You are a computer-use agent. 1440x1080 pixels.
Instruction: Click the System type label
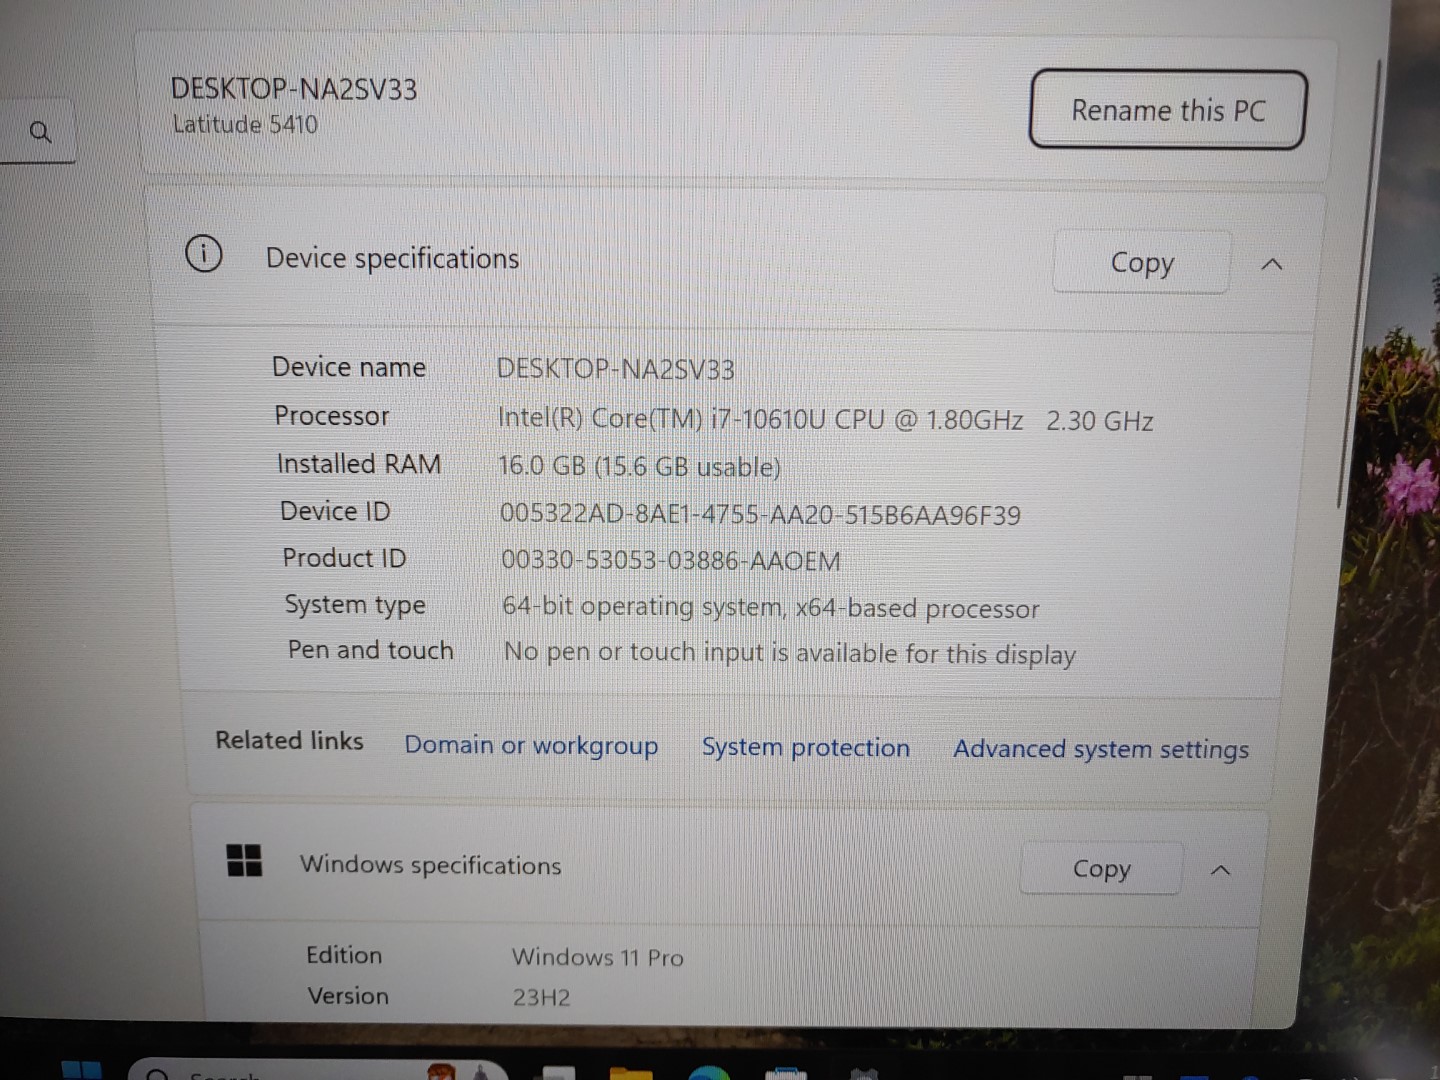355,605
